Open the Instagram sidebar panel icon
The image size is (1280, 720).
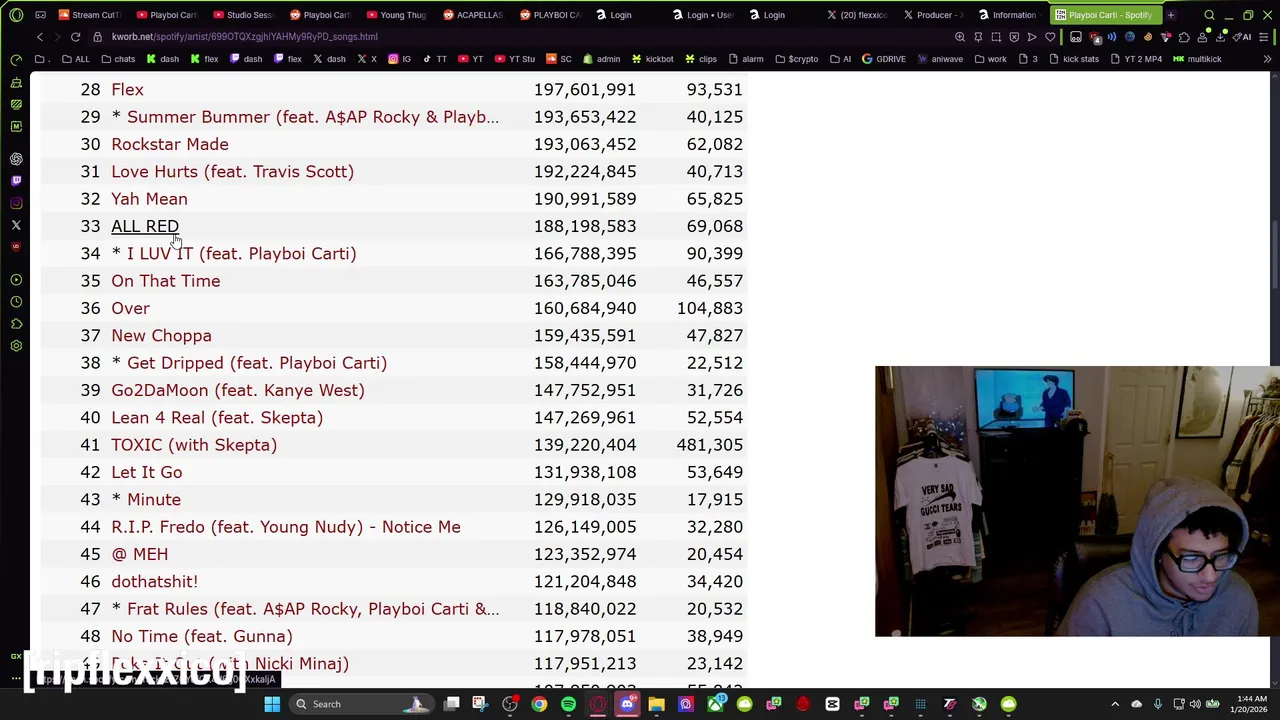[16, 203]
